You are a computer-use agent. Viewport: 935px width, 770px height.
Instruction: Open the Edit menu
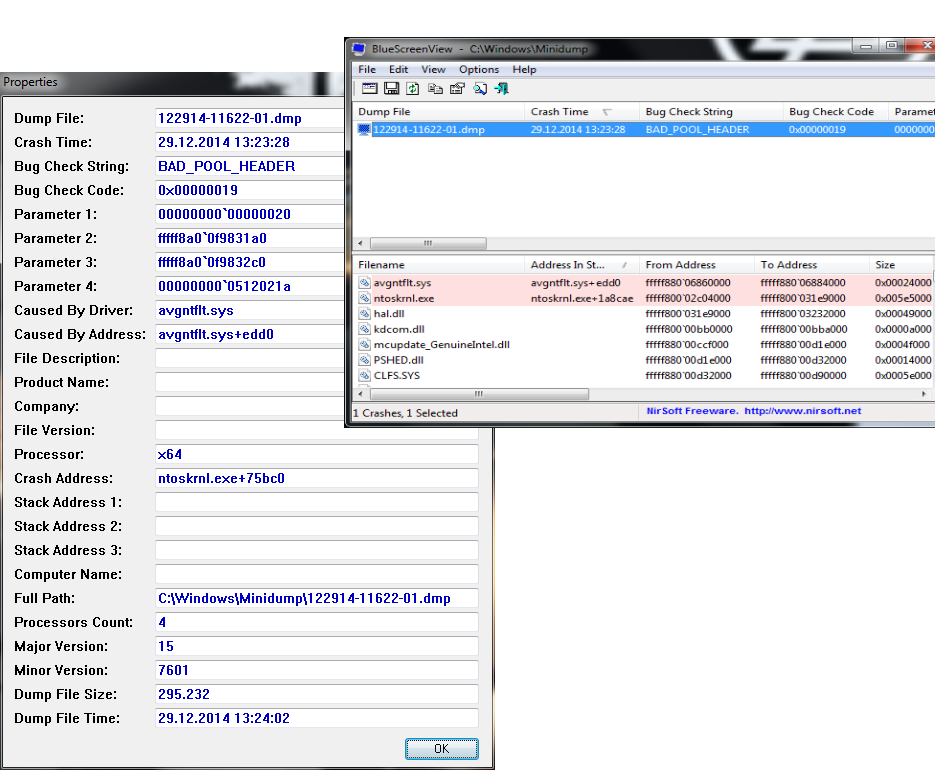coord(398,69)
